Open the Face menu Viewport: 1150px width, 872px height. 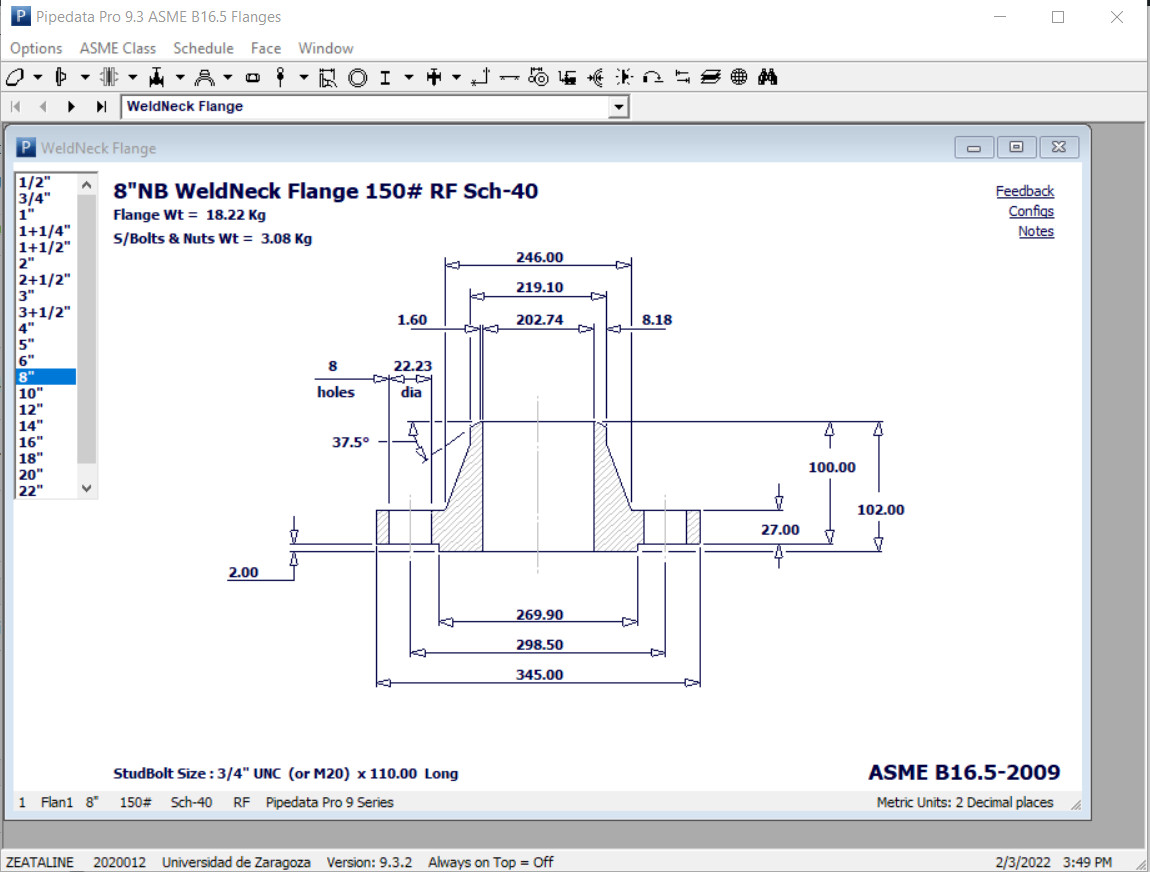click(x=266, y=48)
